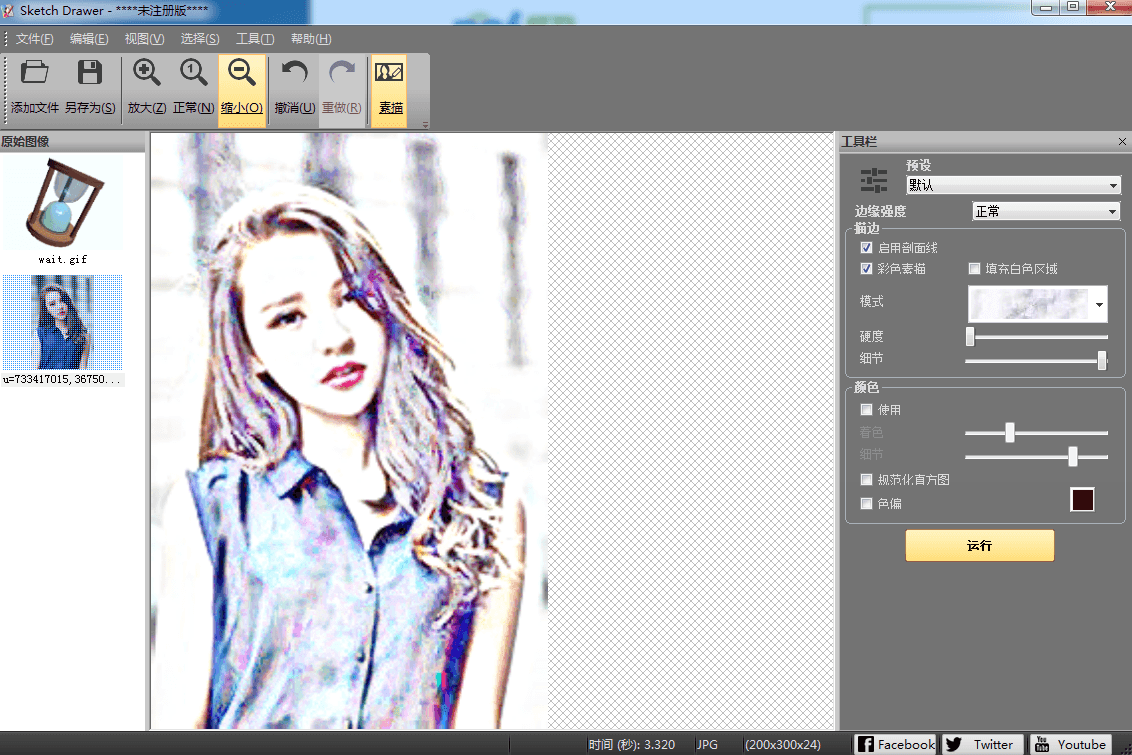Open the 预设 preset dropdown
Image resolution: width=1132 pixels, height=755 pixels.
[1013, 186]
